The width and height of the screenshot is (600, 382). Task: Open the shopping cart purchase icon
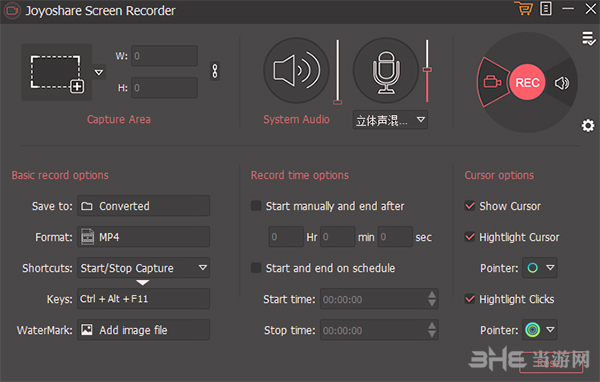[x=523, y=8]
